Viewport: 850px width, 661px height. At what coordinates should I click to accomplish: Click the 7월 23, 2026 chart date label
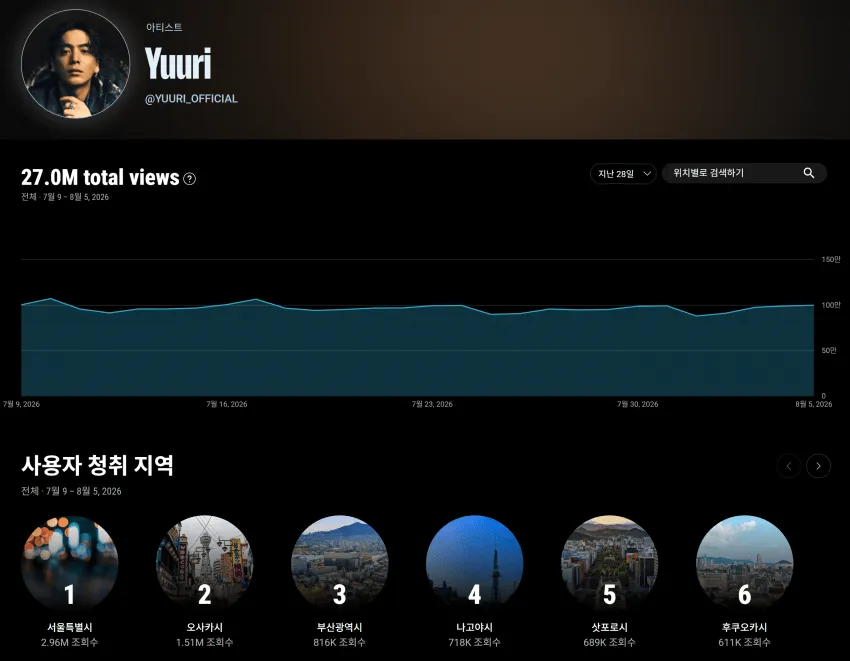432,404
